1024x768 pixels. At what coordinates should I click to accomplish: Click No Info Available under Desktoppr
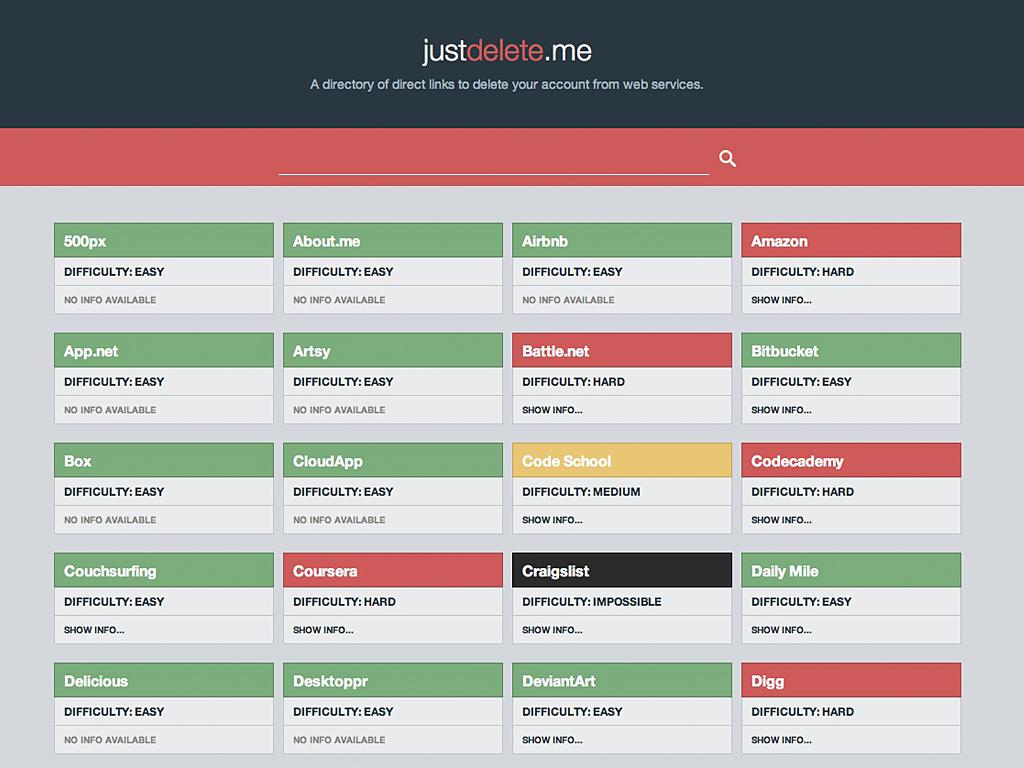pyautogui.click(x=339, y=740)
